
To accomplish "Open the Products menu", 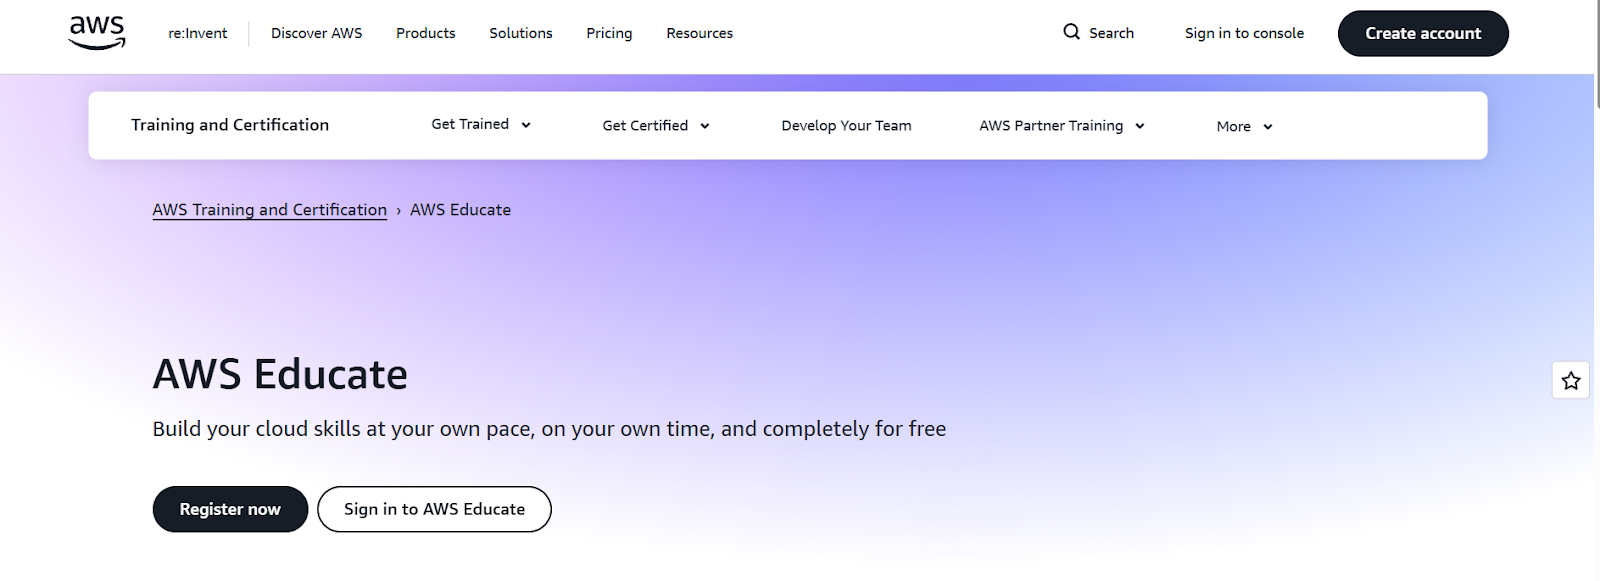I will tap(426, 33).
